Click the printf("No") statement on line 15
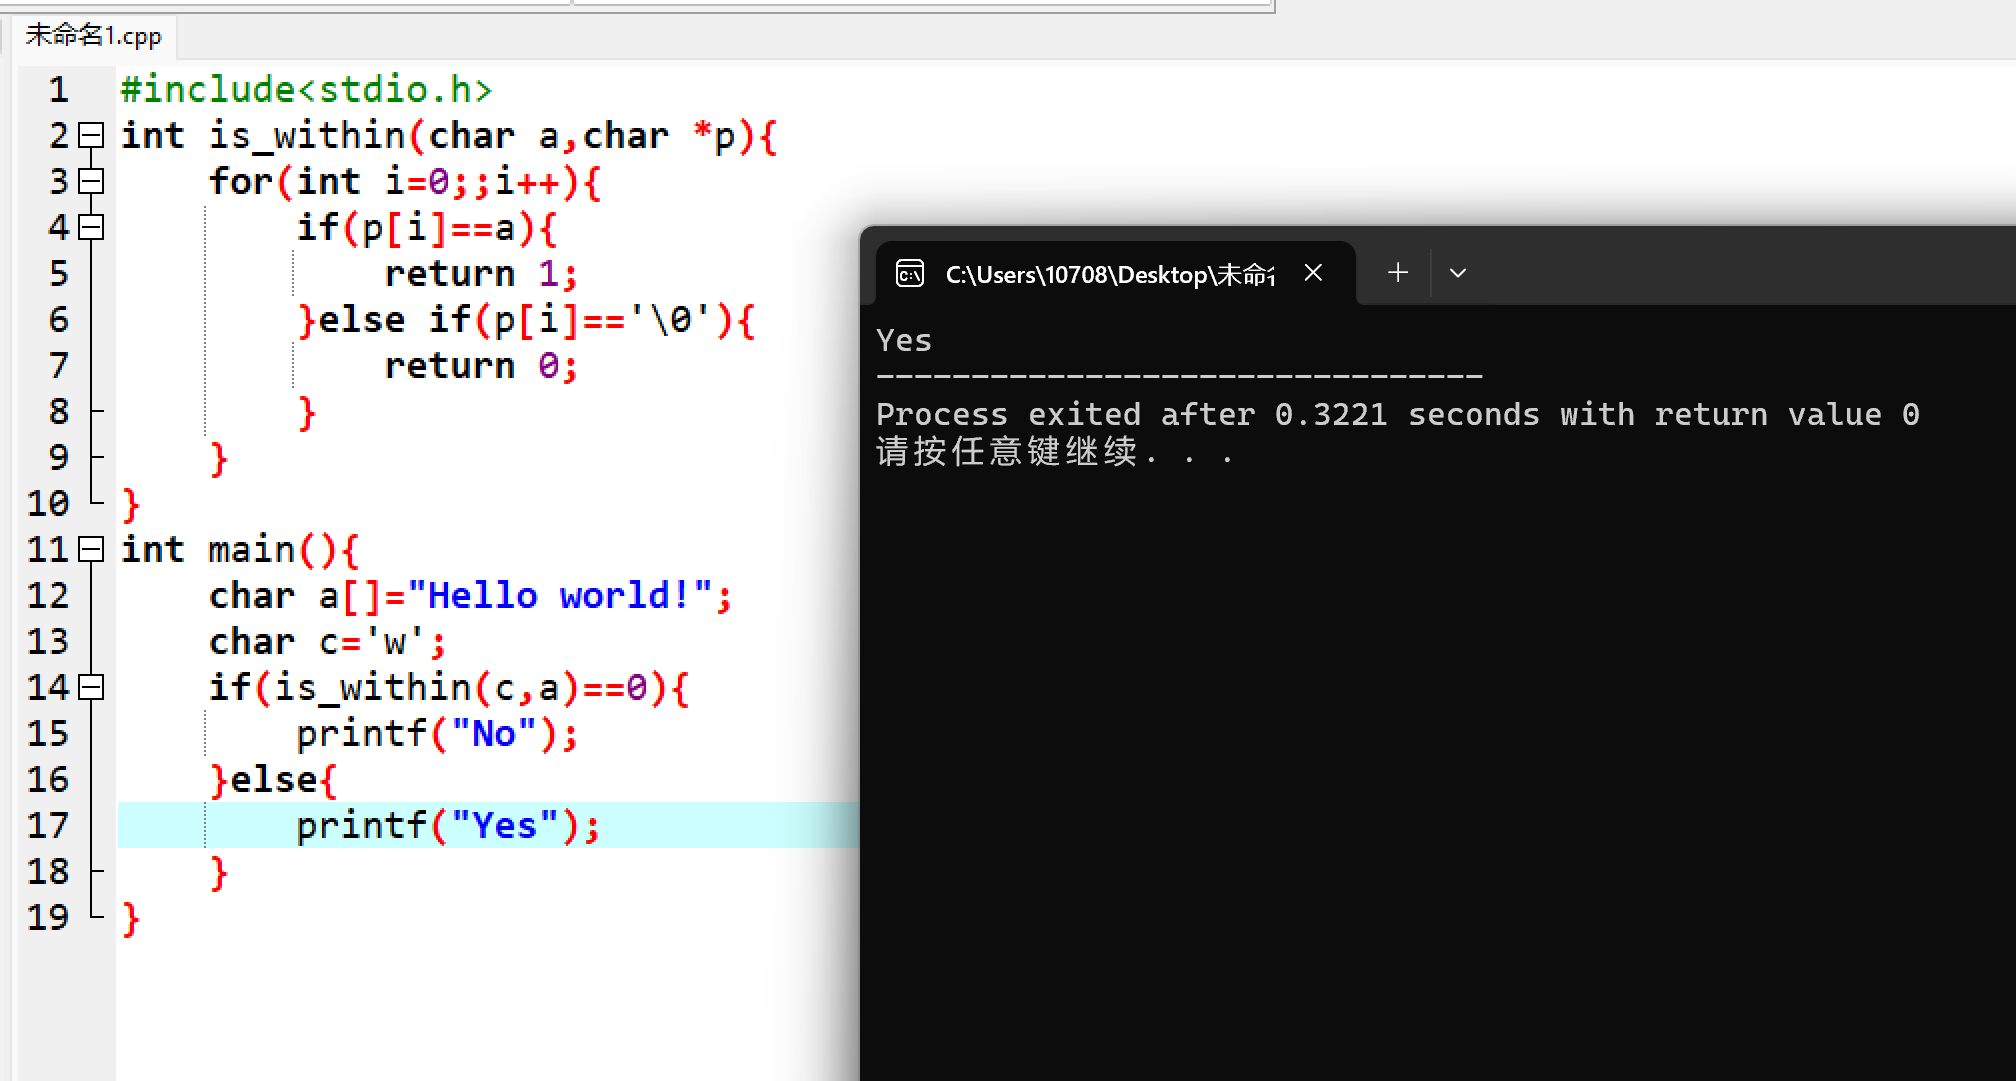This screenshot has width=2016, height=1081. pos(436,734)
